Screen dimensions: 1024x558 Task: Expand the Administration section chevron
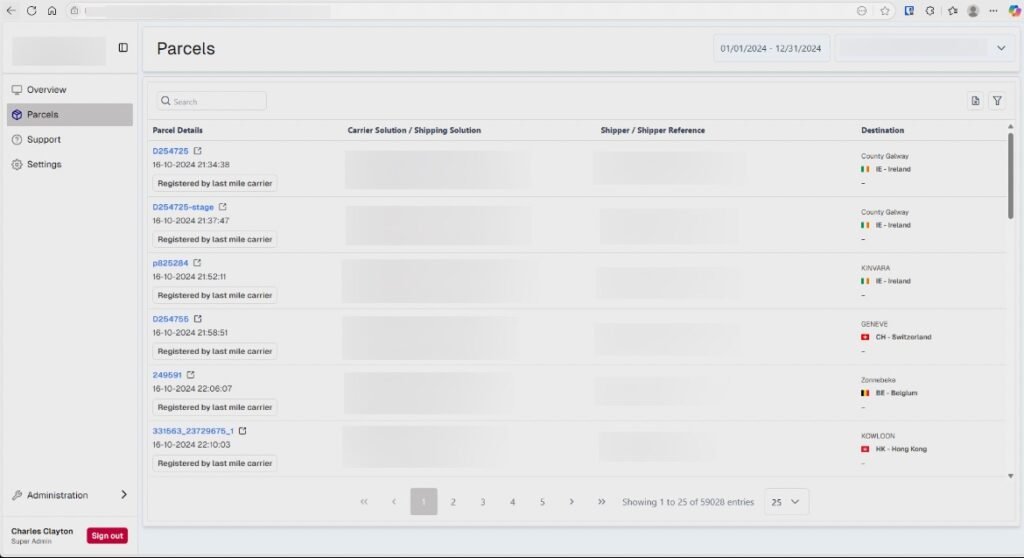(124, 495)
